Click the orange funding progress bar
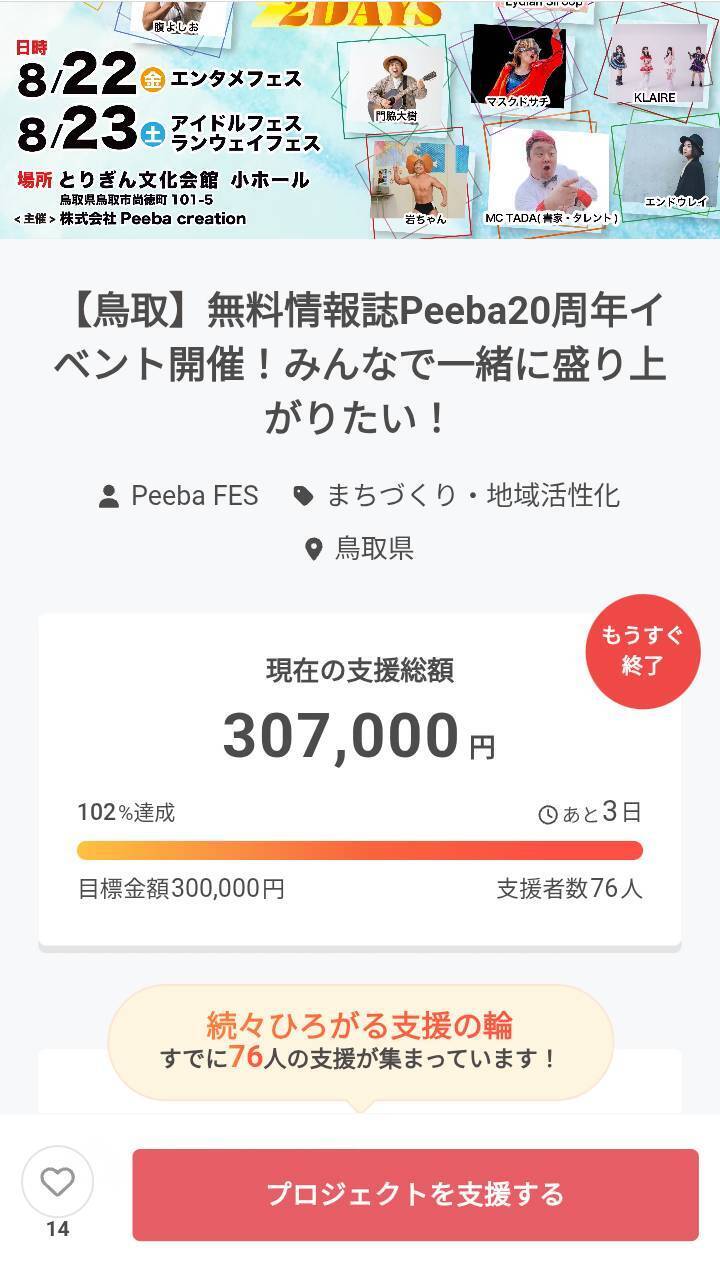 (360, 850)
